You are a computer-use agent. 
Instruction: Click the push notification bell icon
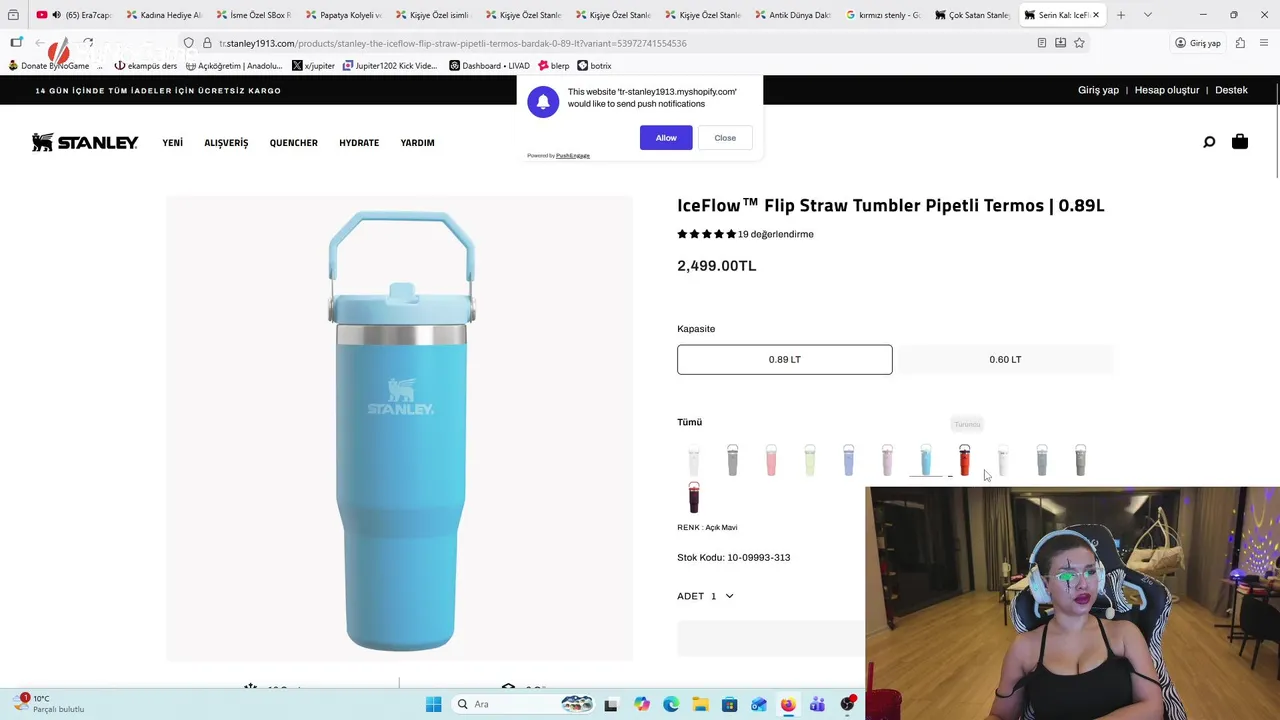click(x=543, y=102)
